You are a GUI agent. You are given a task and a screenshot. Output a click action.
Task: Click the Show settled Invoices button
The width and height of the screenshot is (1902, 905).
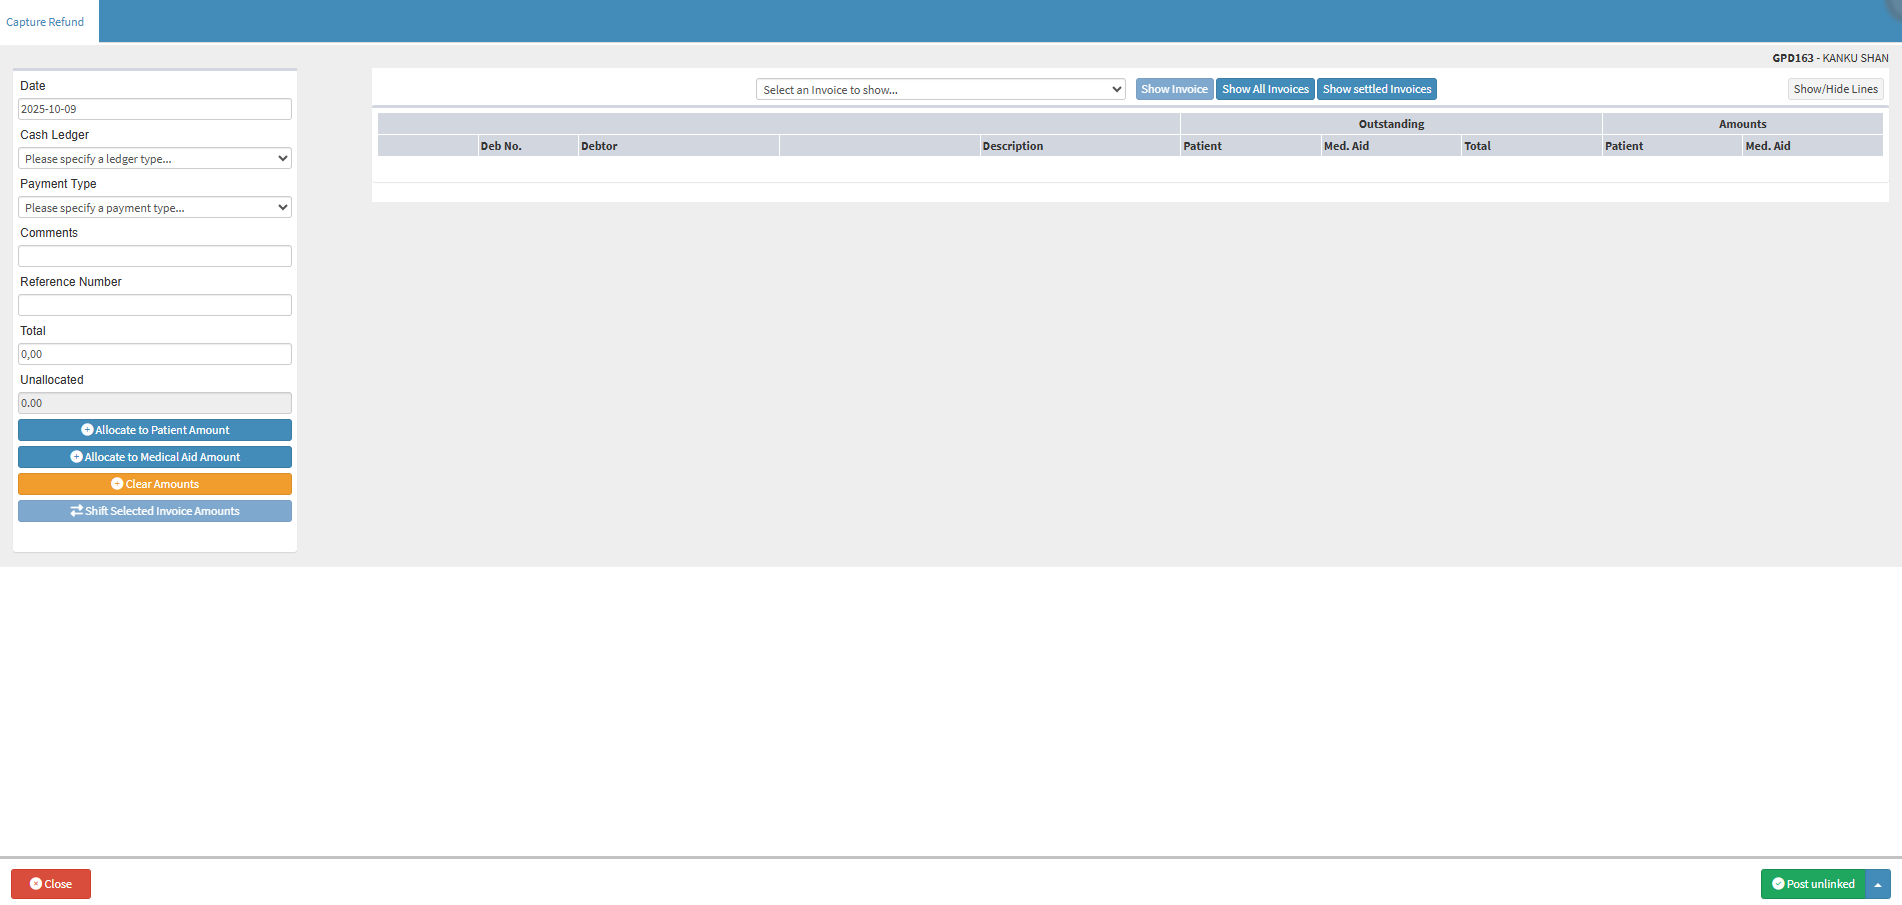point(1377,89)
